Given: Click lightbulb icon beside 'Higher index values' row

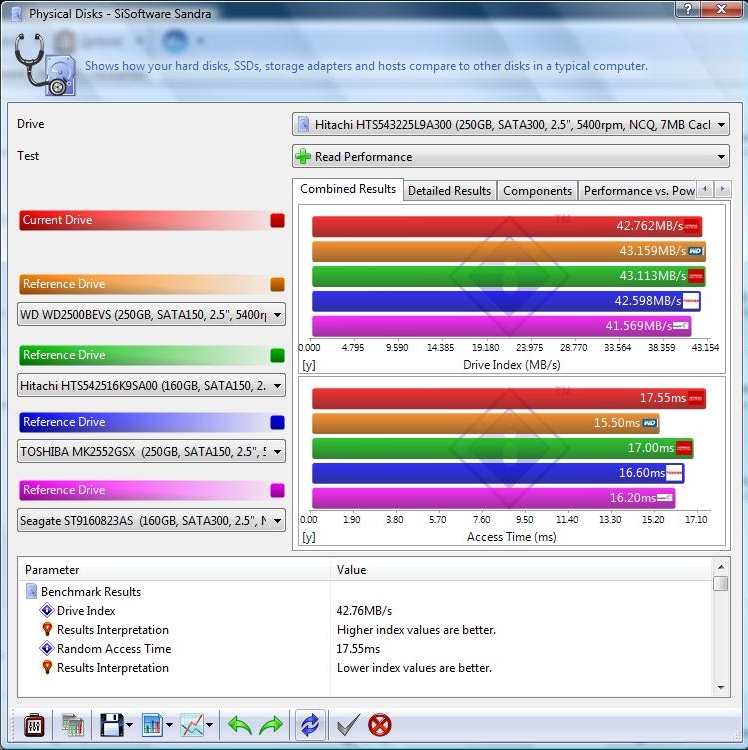Looking at the screenshot, I should (47, 629).
